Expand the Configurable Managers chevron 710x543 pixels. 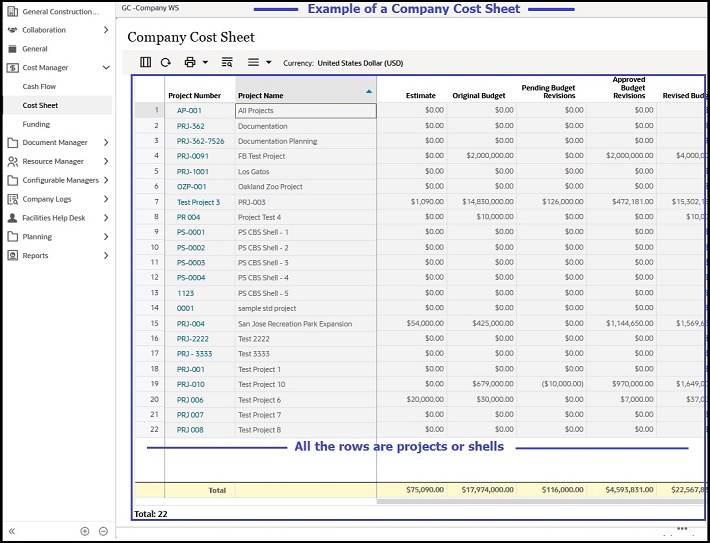[106, 180]
